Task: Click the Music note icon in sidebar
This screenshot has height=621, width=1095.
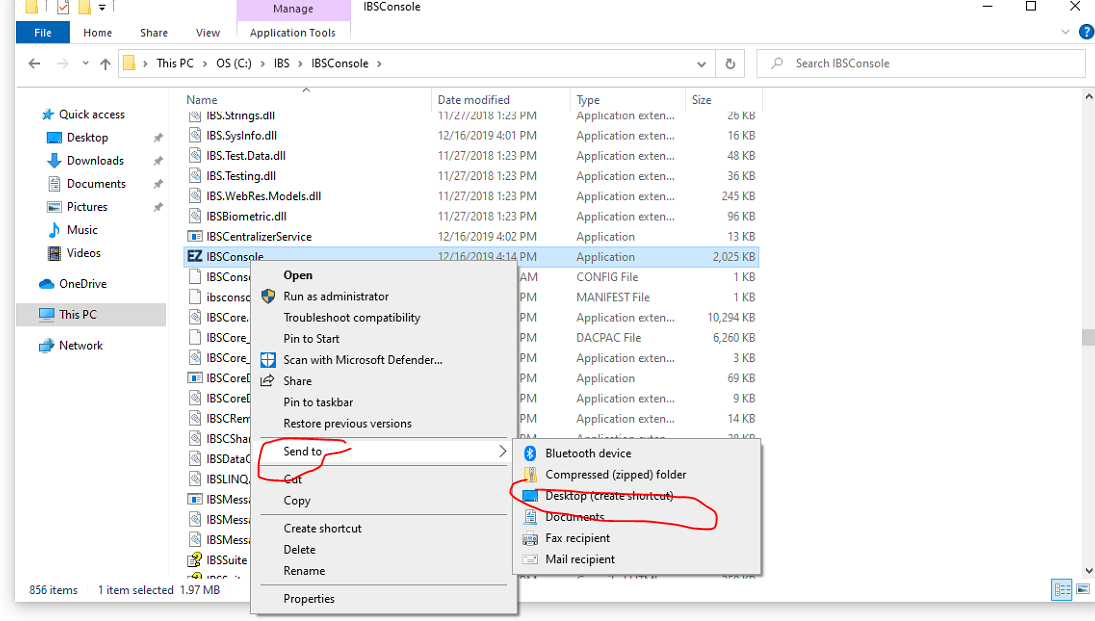Action: [54, 230]
